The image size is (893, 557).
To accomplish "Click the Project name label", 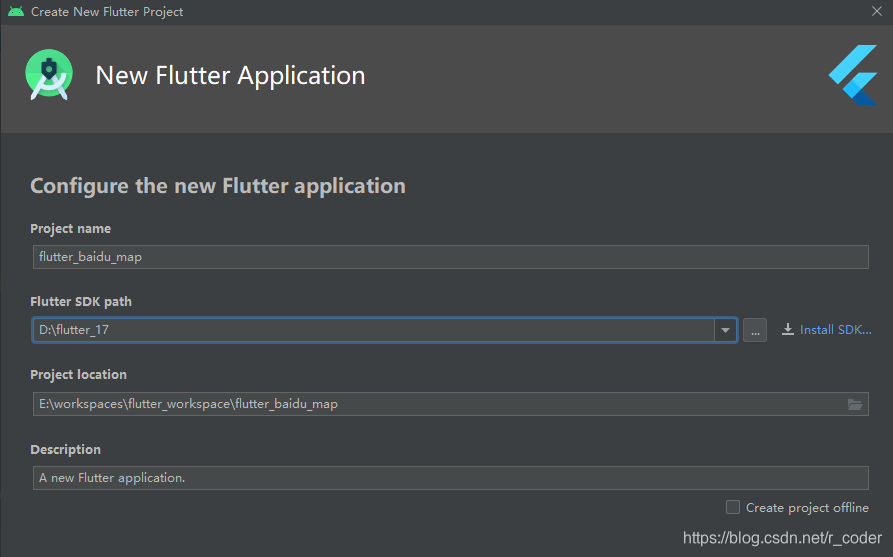I will tap(71, 229).
